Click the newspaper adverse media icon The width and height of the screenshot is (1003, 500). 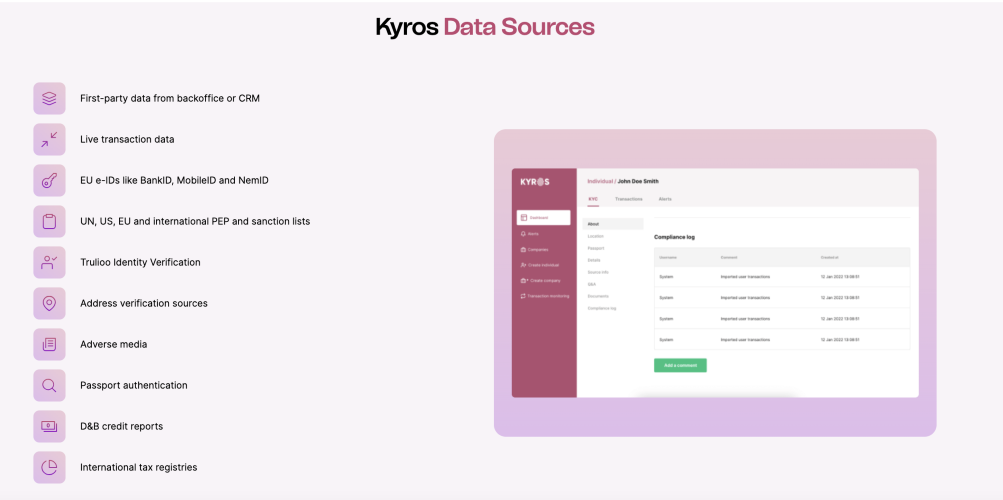coord(49,344)
